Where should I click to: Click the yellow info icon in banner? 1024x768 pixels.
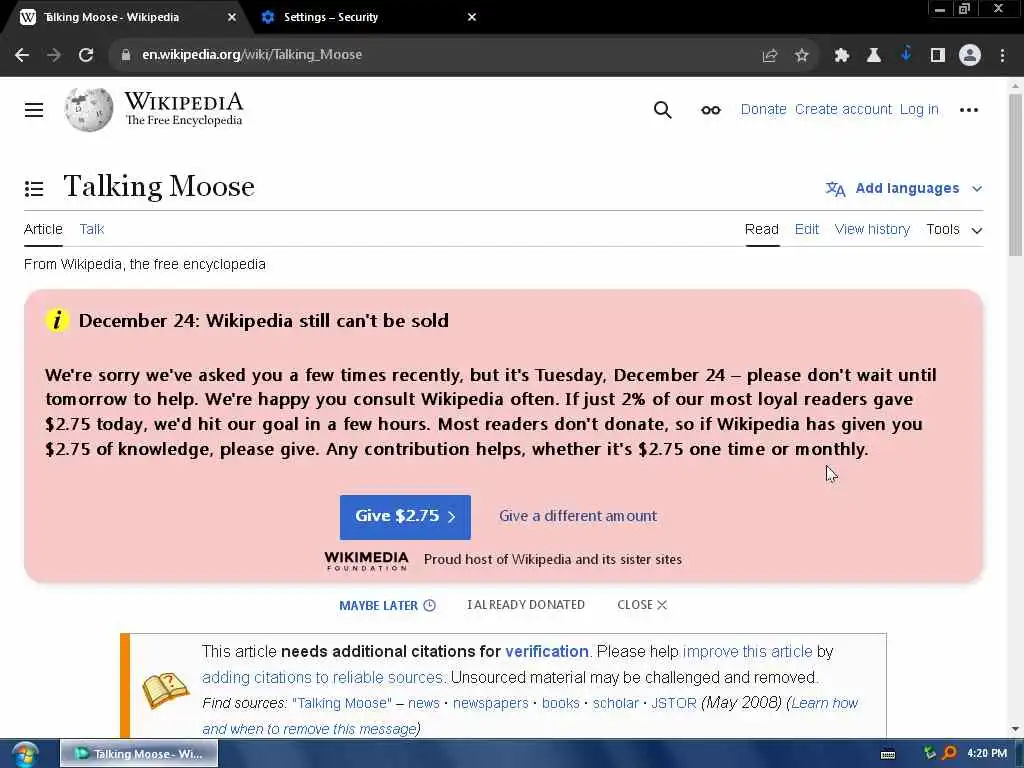[57, 320]
